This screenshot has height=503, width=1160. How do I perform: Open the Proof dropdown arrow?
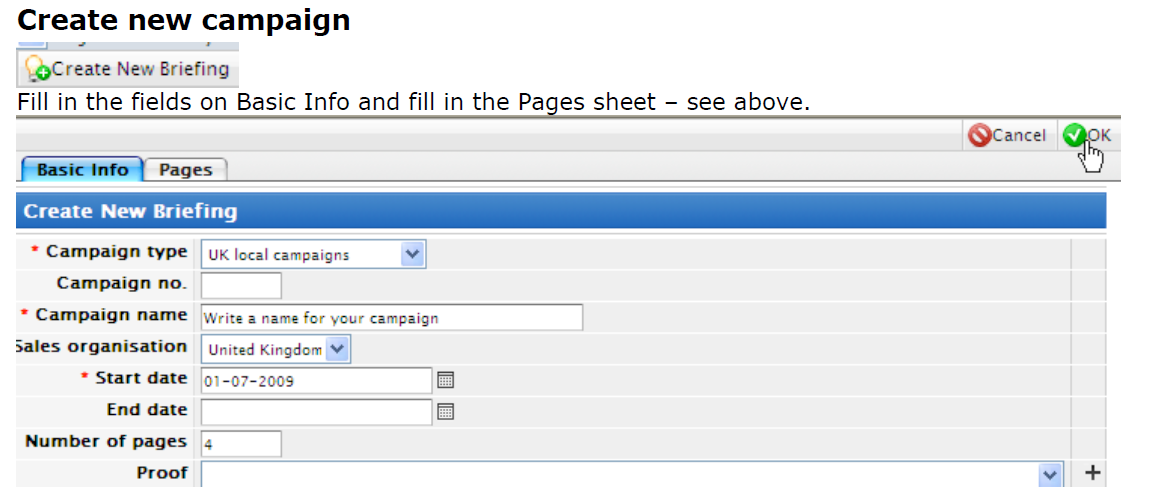[1049, 475]
